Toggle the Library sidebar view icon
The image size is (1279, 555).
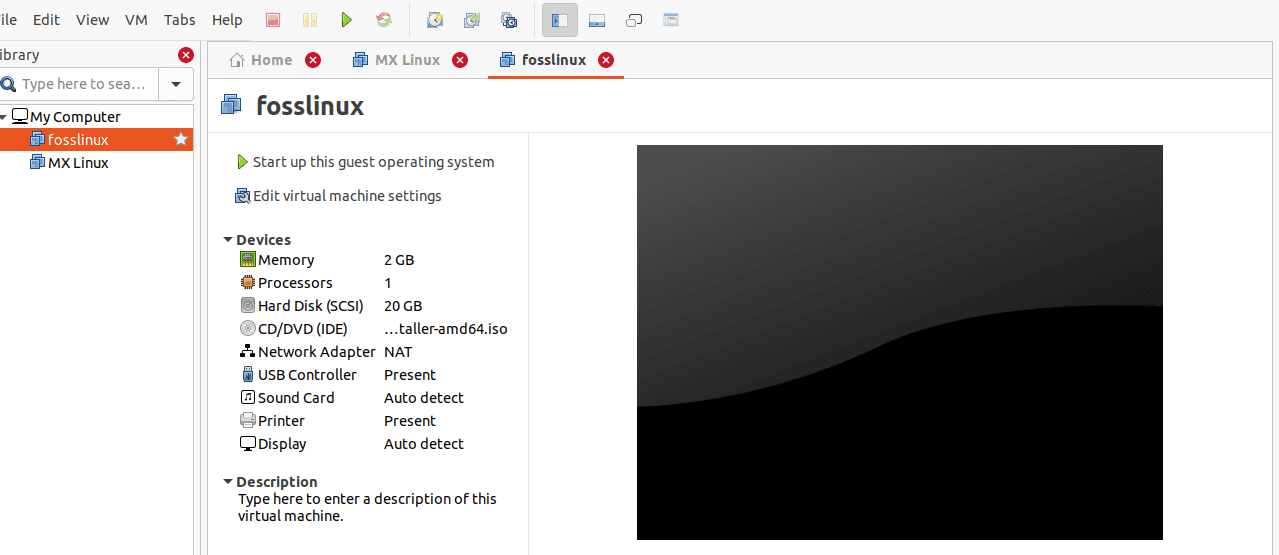pyautogui.click(x=560, y=20)
